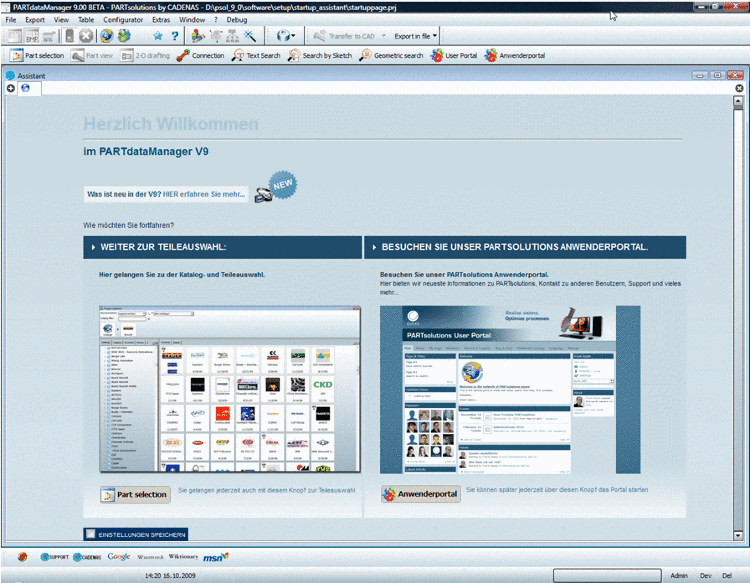This screenshot has height=583, width=750.
Task: Open the Support link in bottom bar
Action: 55,557
